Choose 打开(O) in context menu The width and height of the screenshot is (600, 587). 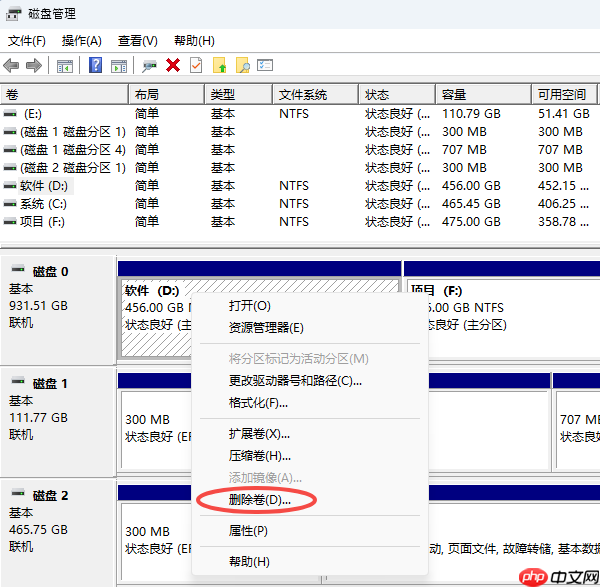click(310, 306)
